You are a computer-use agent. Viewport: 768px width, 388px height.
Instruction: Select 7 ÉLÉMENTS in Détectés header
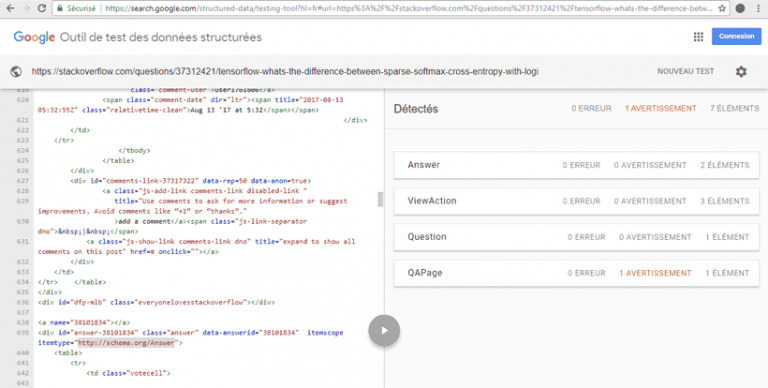[734, 108]
